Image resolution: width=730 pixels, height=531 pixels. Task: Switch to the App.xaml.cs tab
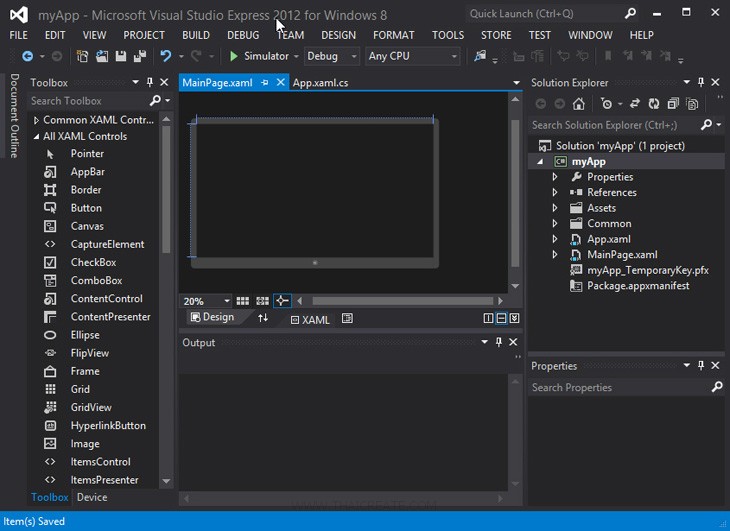pyautogui.click(x=320, y=83)
